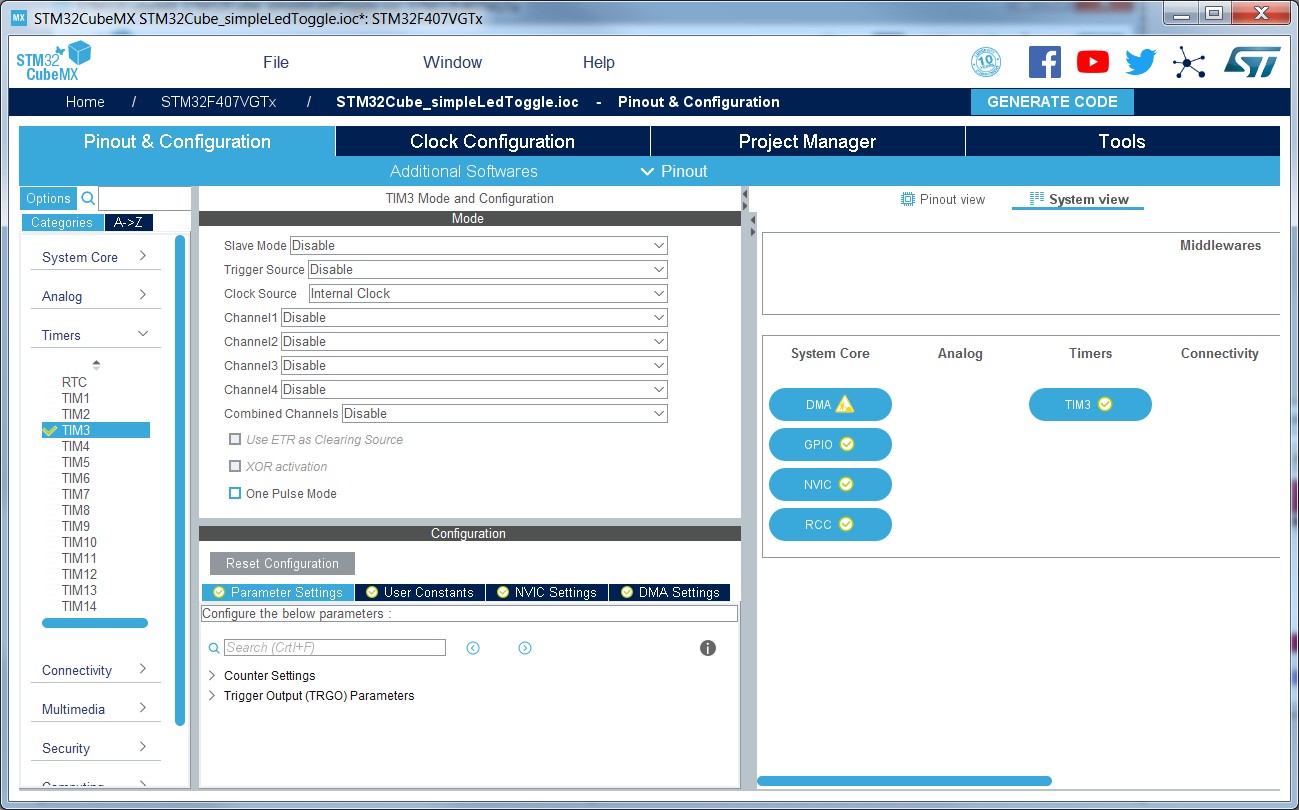Open the Trigger Source dropdown
1299x810 pixels.
(x=487, y=269)
